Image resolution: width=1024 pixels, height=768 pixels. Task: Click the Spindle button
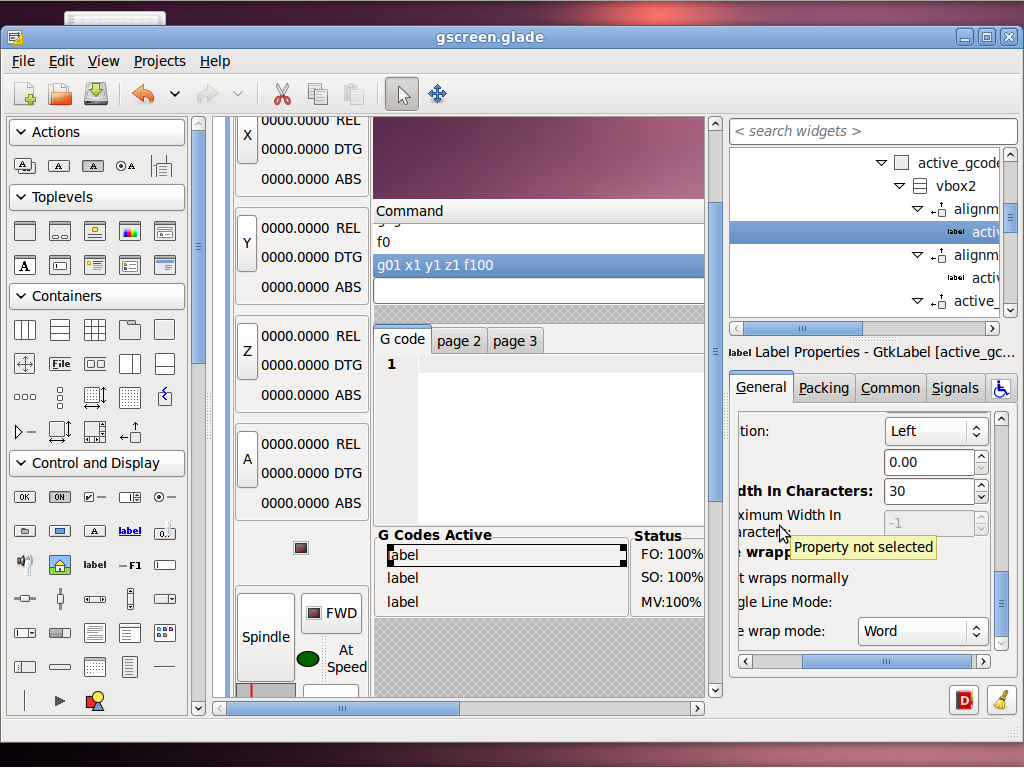point(266,637)
